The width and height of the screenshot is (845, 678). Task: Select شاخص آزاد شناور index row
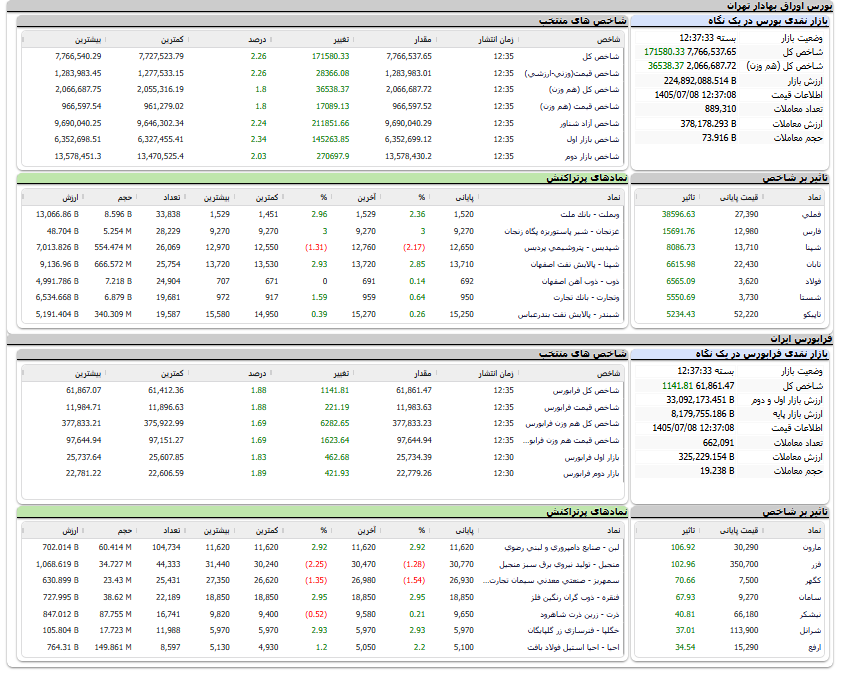(x=323, y=123)
